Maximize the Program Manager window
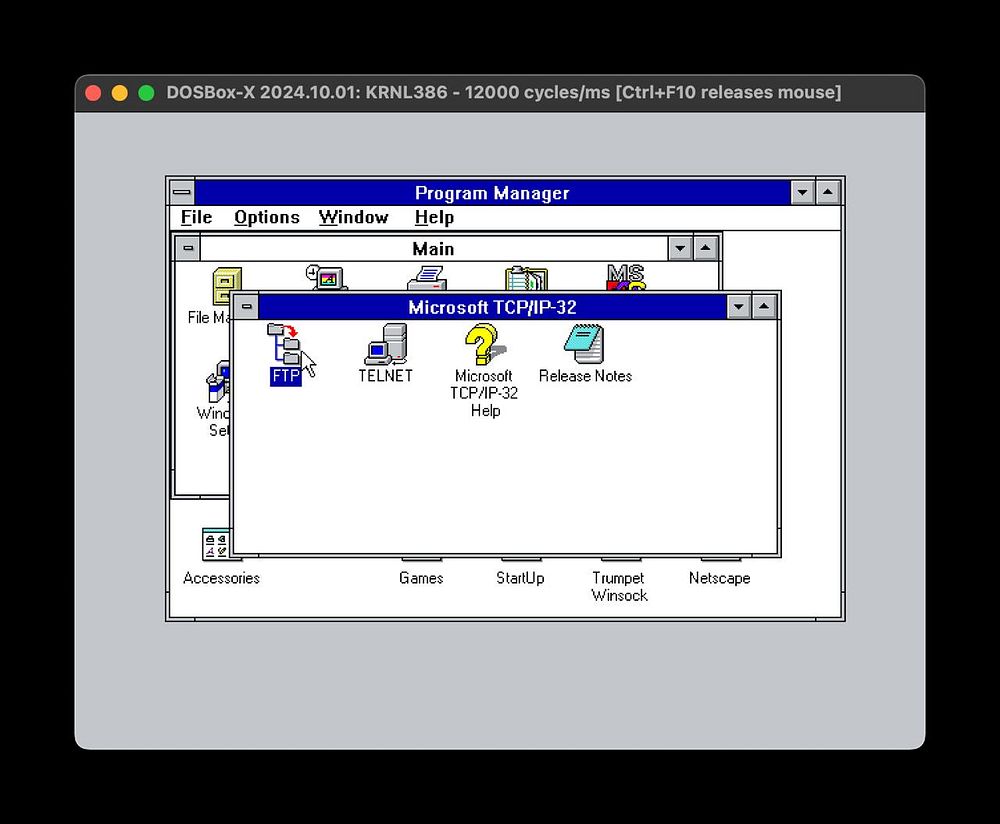 828,192
